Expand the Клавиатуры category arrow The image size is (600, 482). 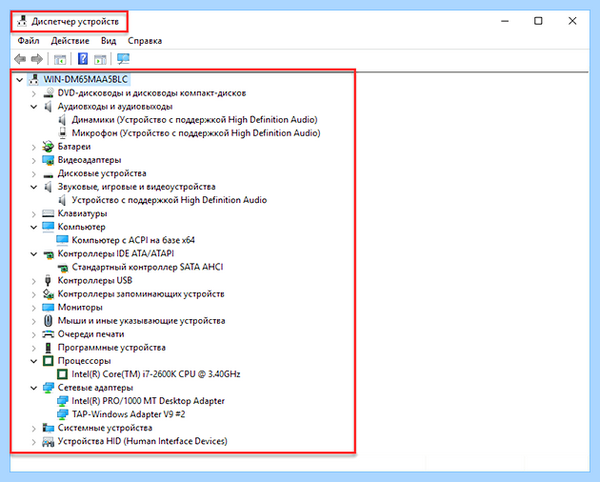[34, 214]
